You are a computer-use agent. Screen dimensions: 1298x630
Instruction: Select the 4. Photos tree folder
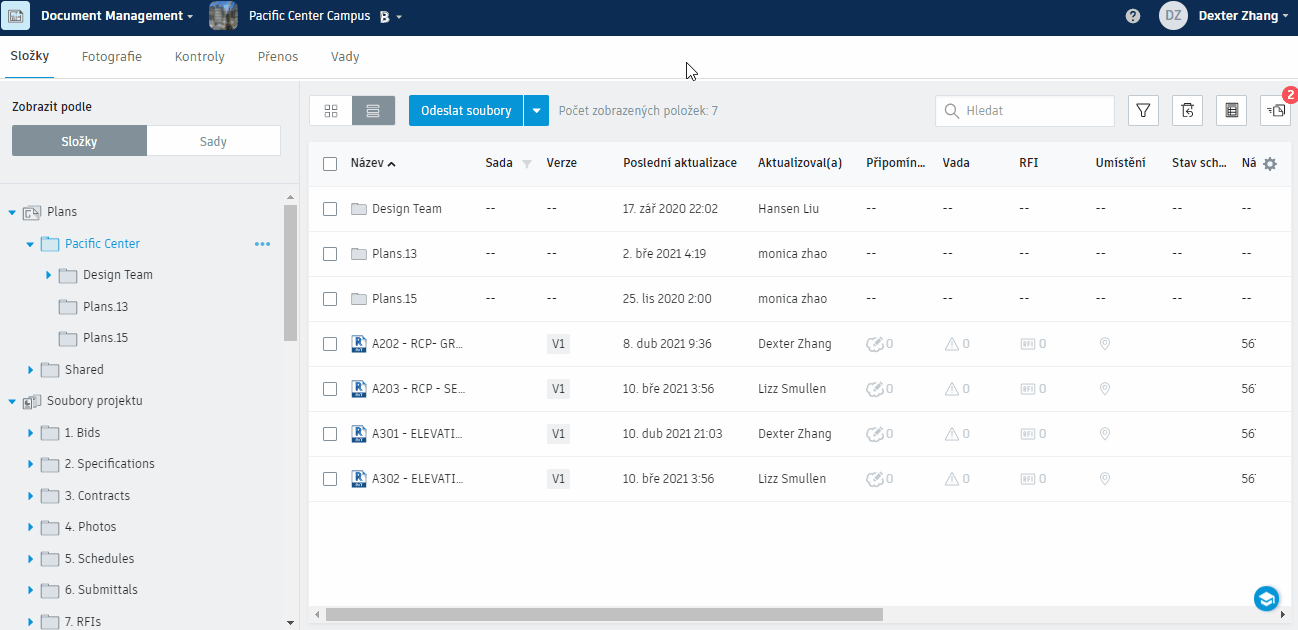(90, 527)
